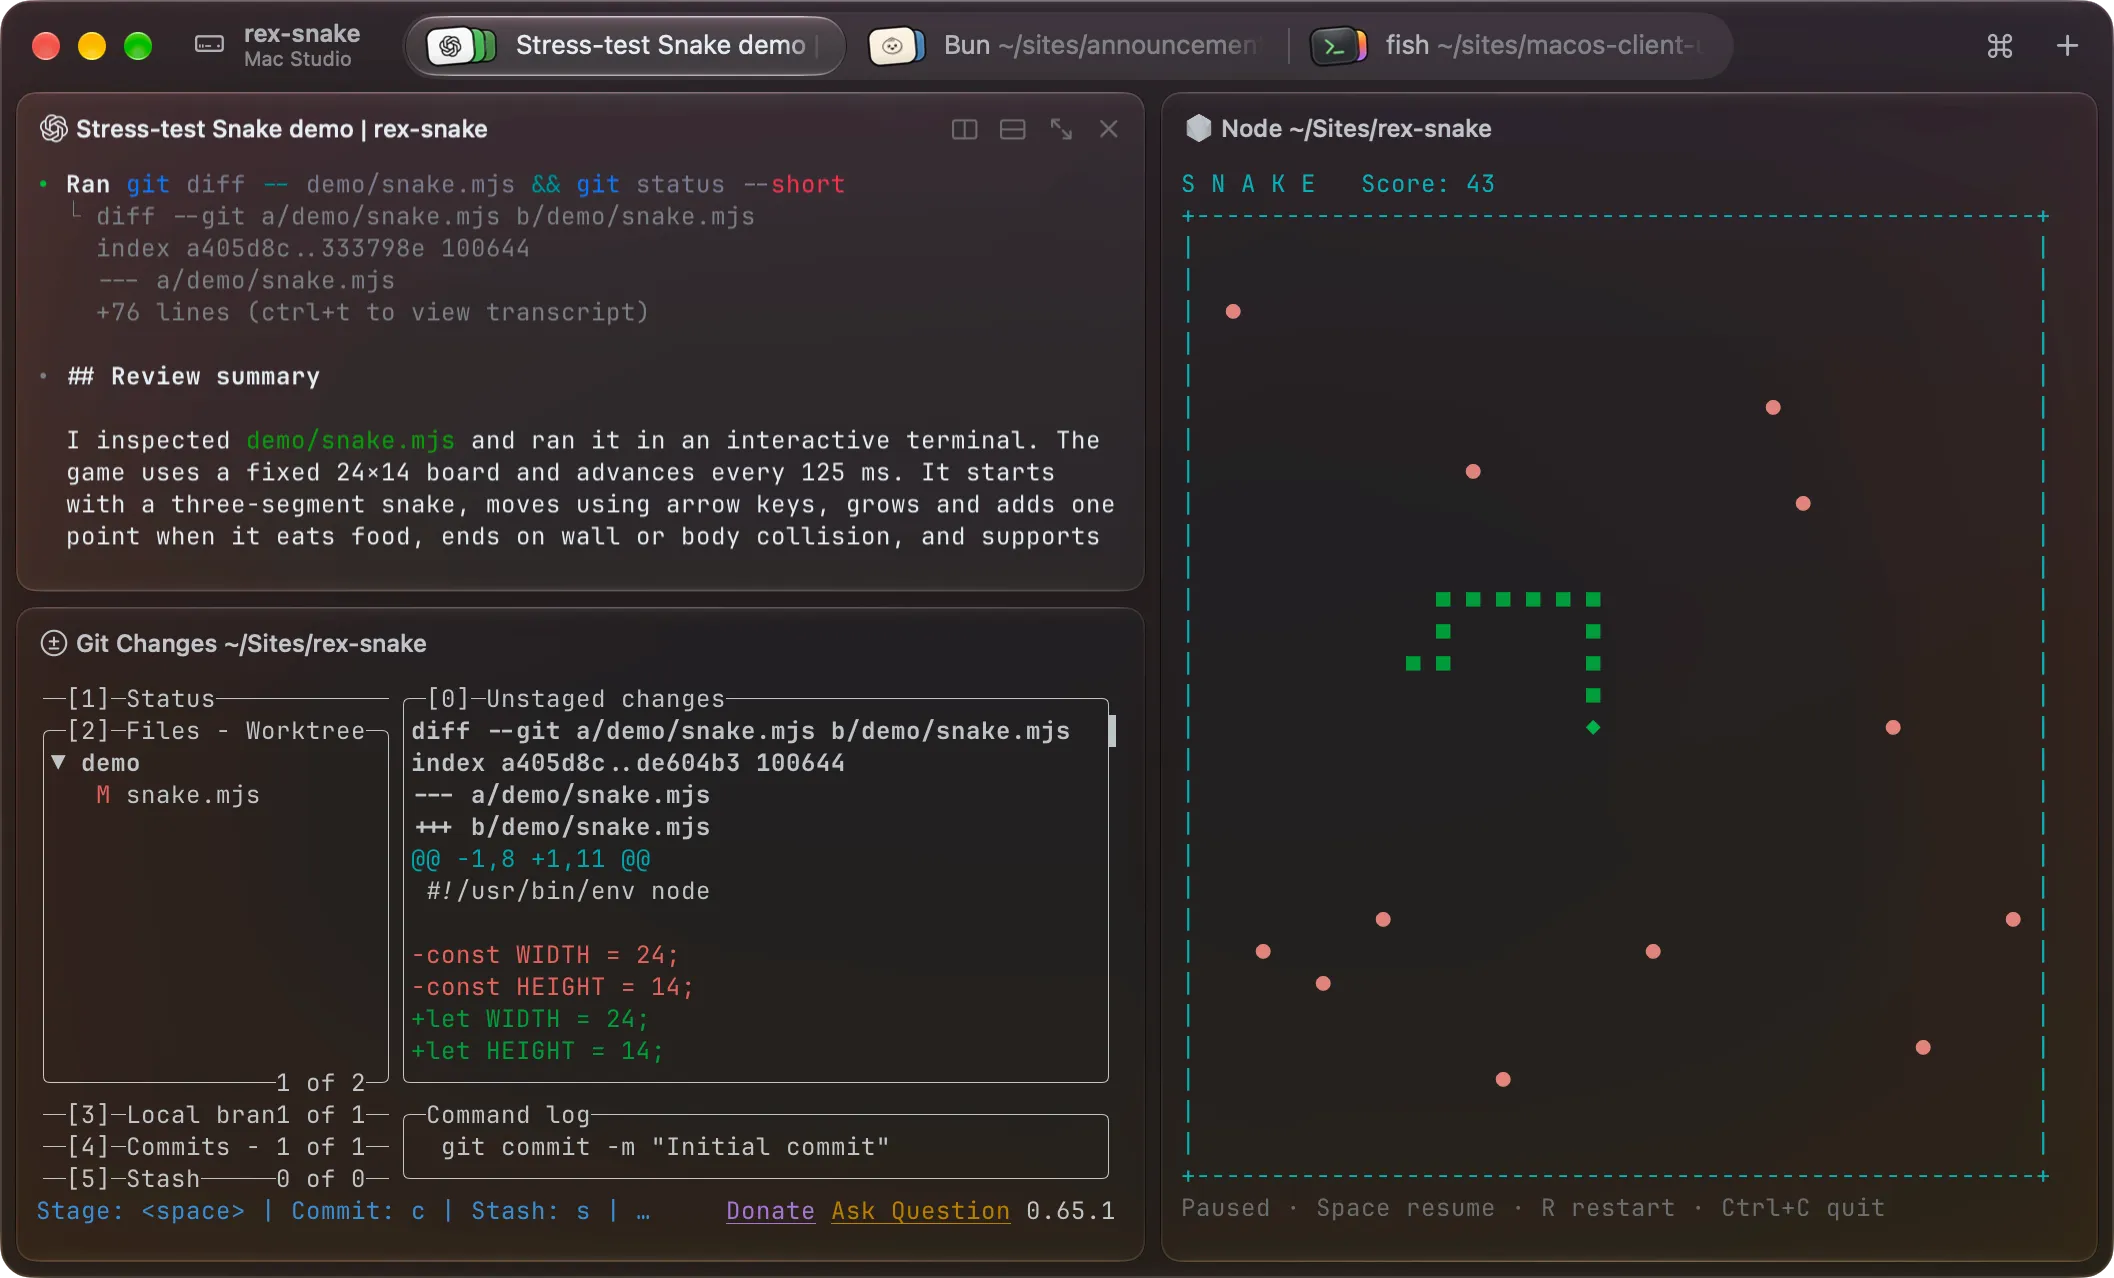Open the [3] Local branches section
Screen dimensions: 2114x1278
tap(216, 1114)
